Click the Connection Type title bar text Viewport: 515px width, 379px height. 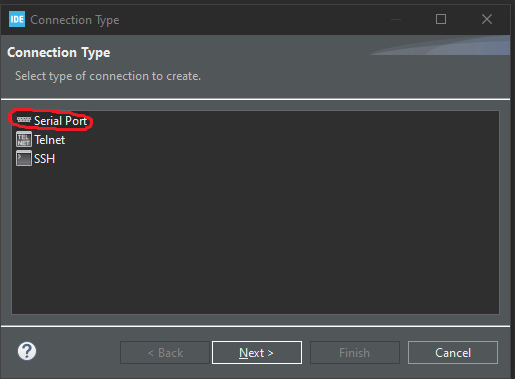tap(75, 20)
